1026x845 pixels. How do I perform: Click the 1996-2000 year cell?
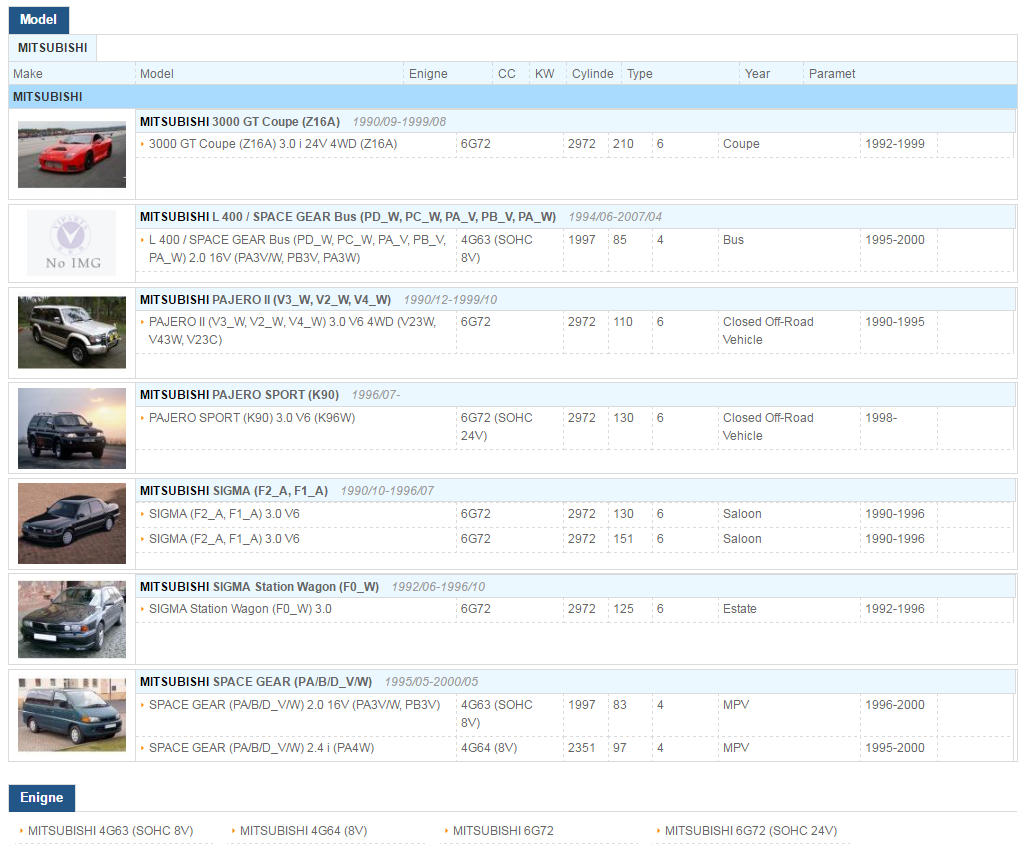(x=894, y=705)
